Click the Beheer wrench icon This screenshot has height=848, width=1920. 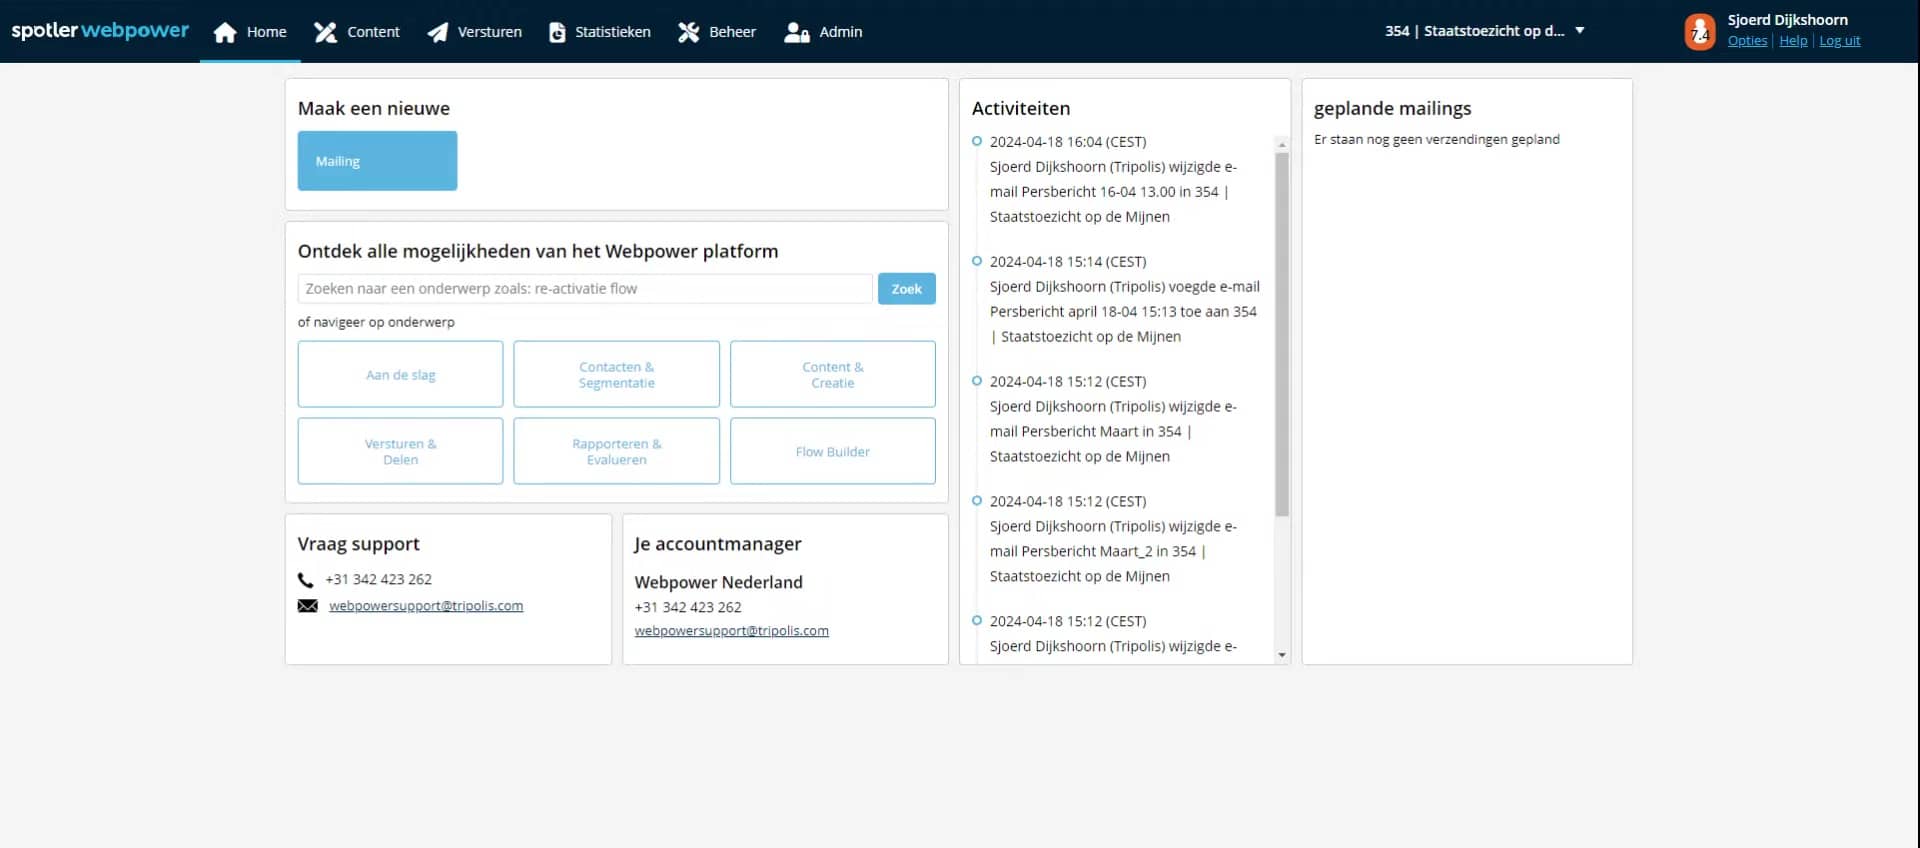[688, 32]
